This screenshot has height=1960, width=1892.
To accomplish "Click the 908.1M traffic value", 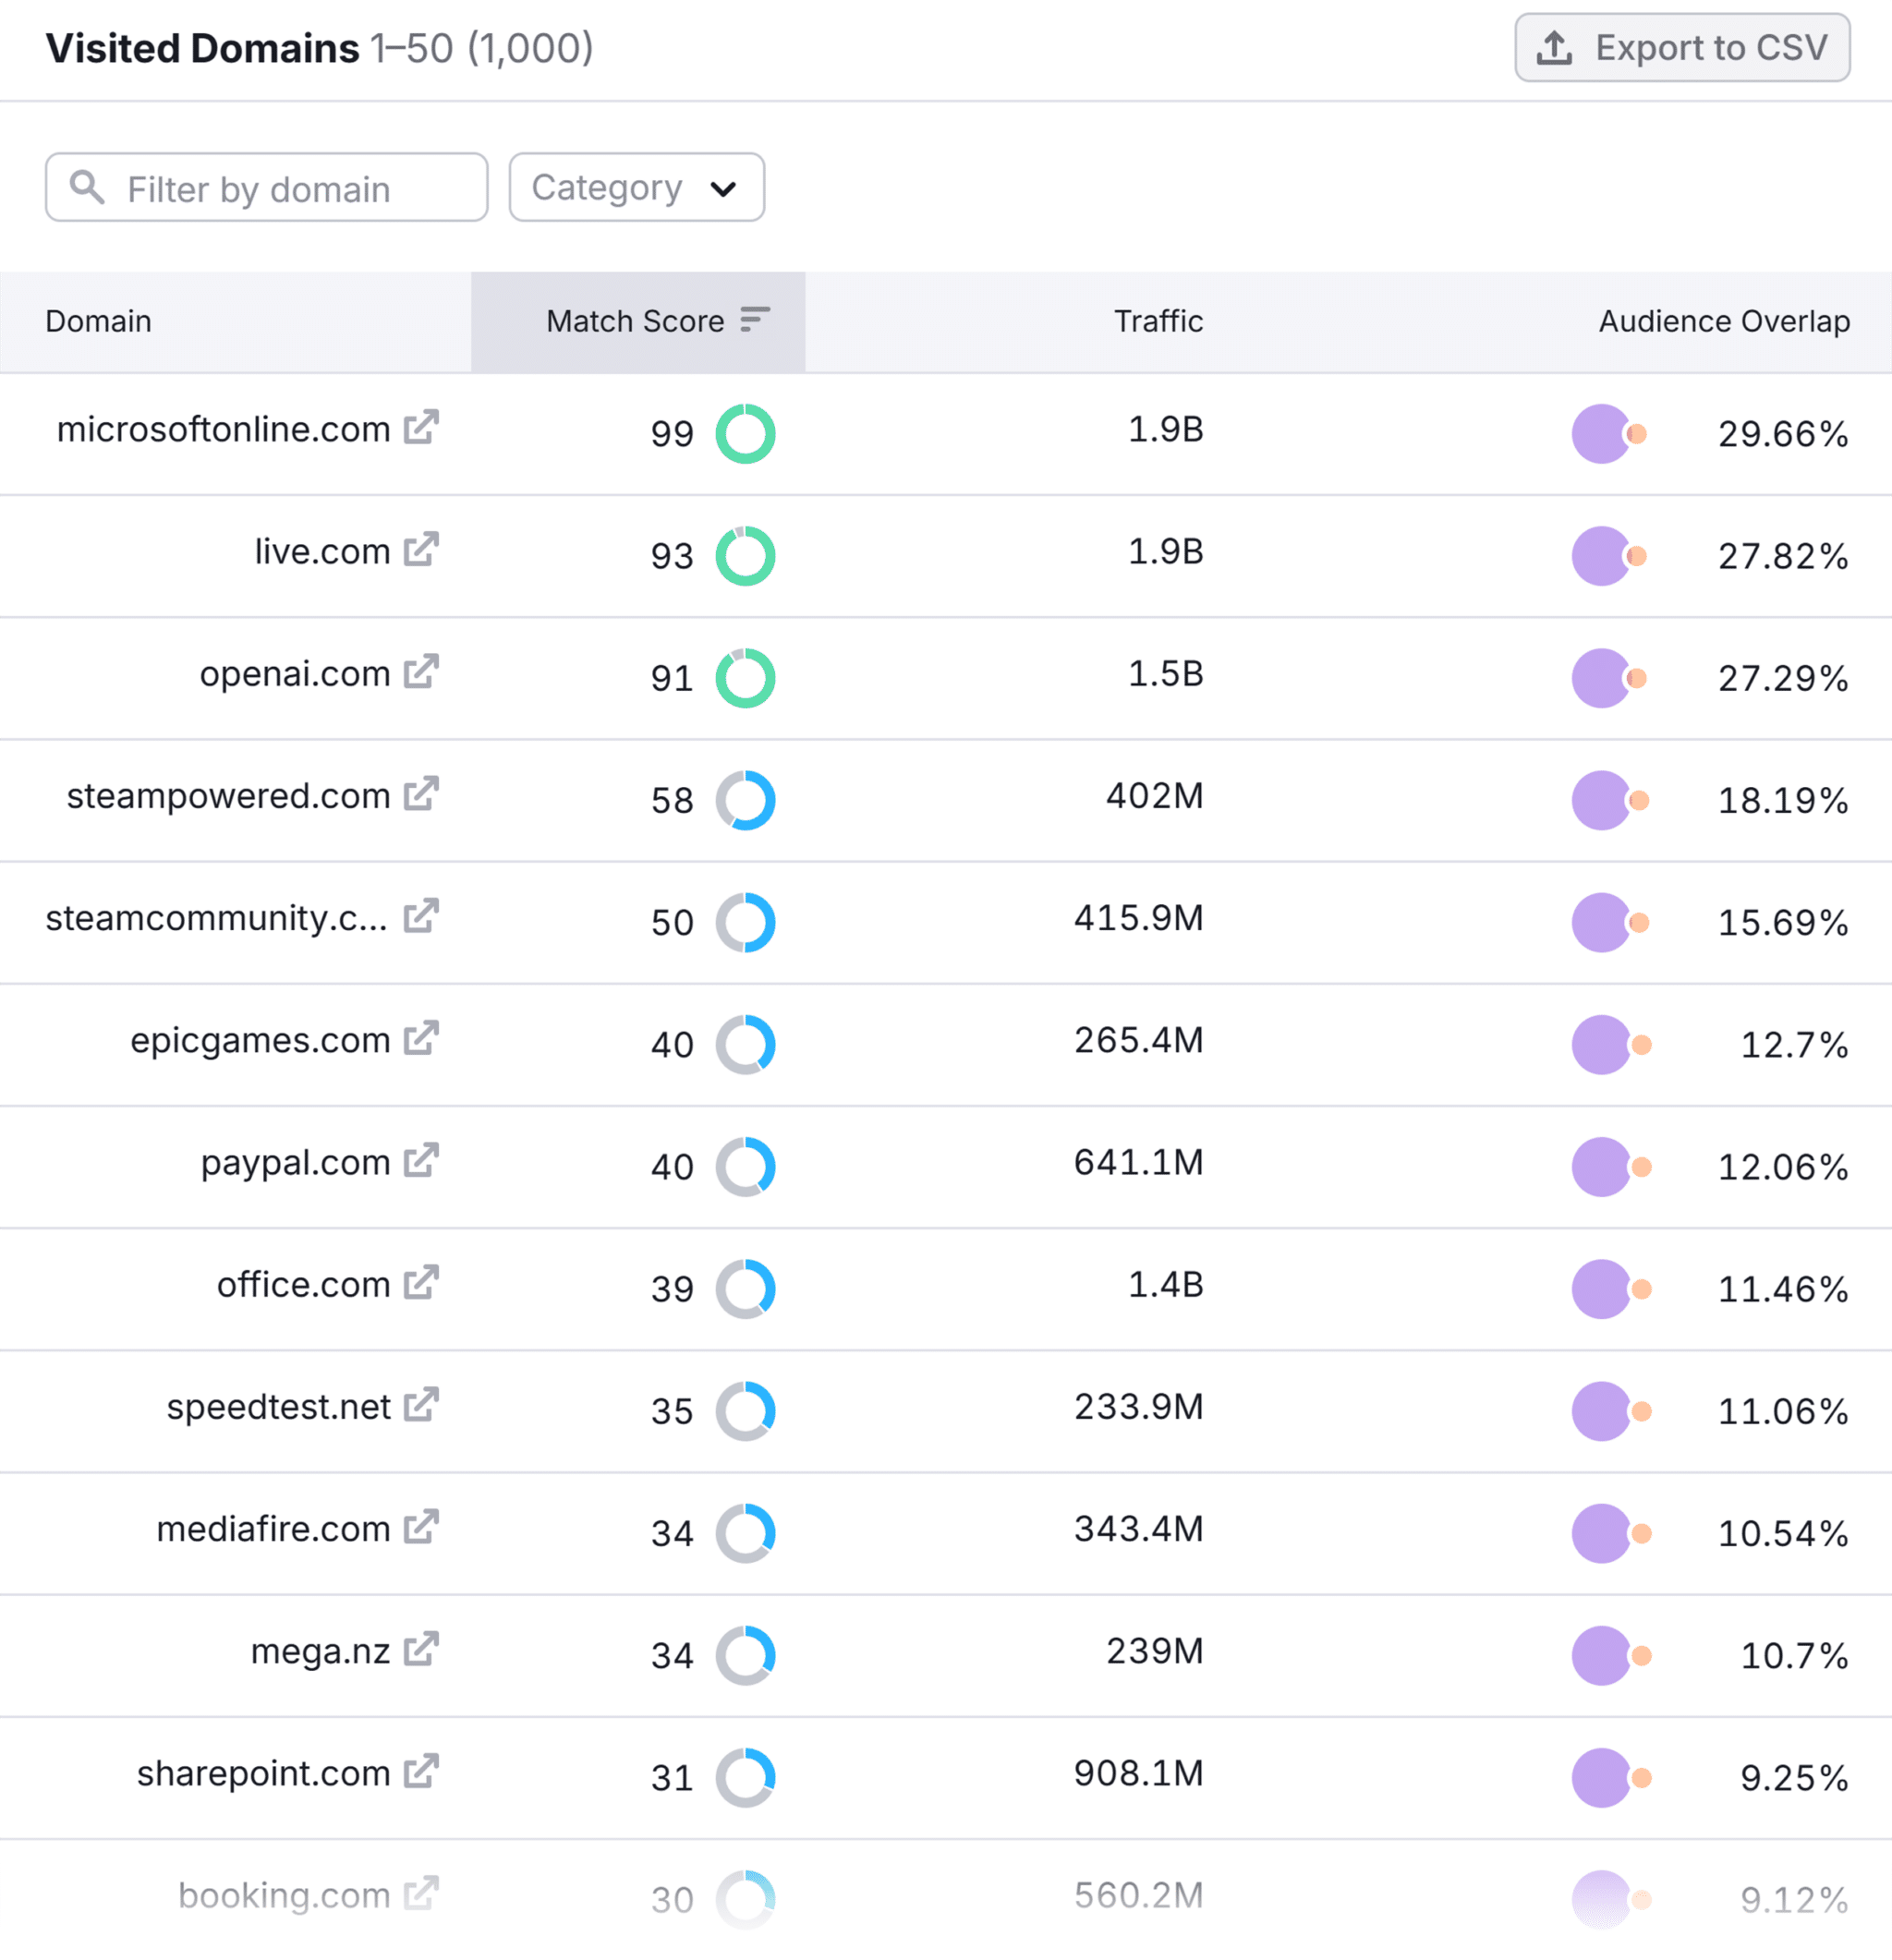I will [1139, 1773].
